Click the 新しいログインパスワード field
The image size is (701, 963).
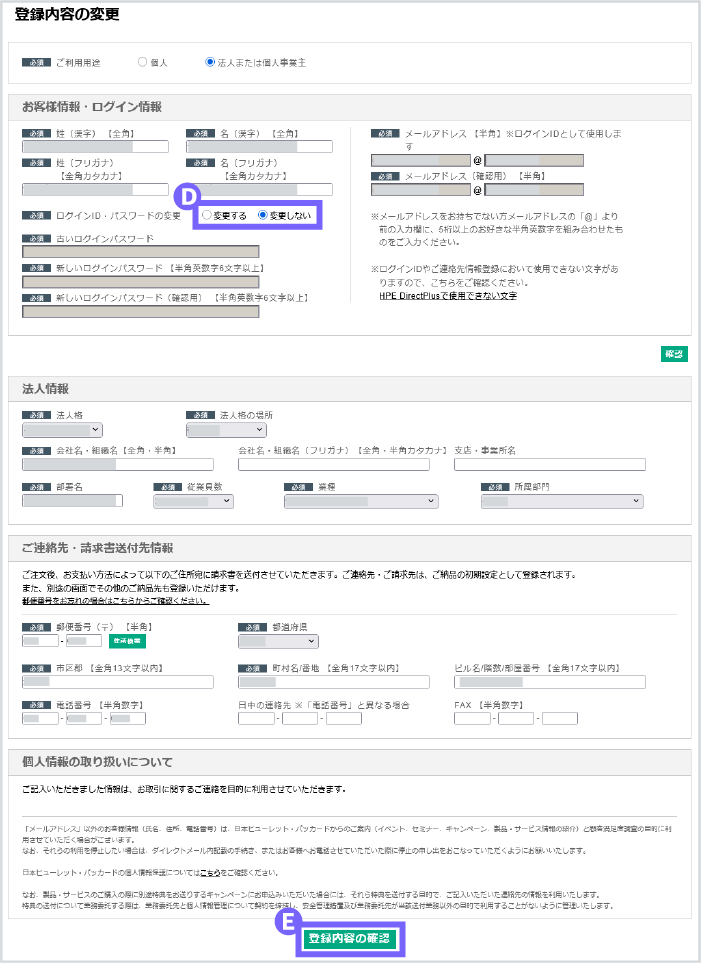point(141,282)
